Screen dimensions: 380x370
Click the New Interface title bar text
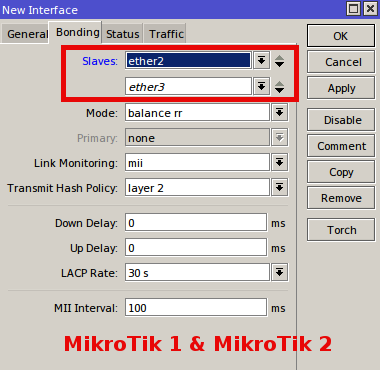click(40, 10)
